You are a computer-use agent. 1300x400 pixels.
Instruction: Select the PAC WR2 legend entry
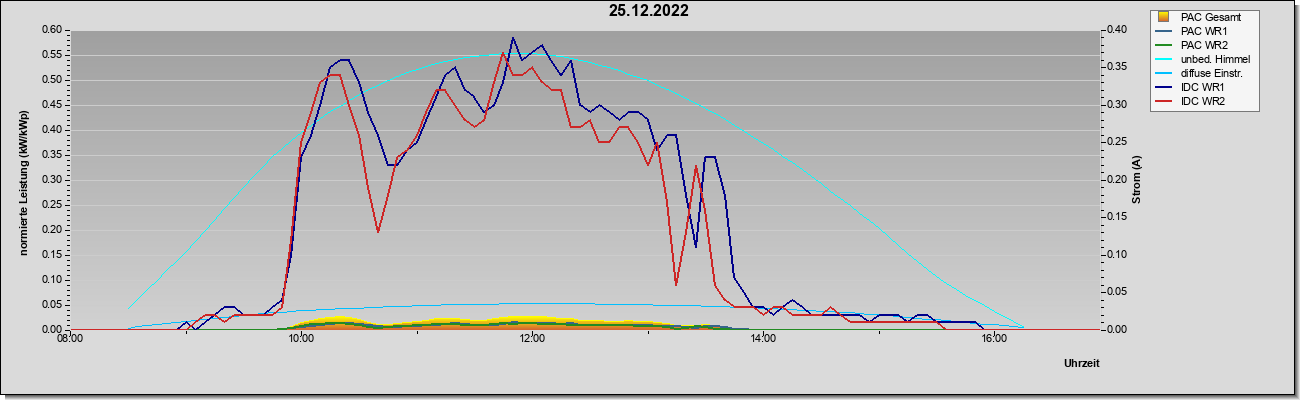click(x=1203, y=45)
